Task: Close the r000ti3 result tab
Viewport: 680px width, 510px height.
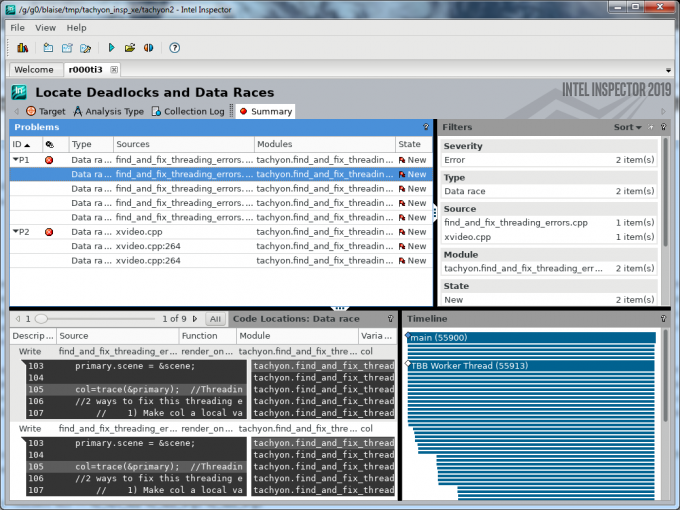Action: coord(114,70)
